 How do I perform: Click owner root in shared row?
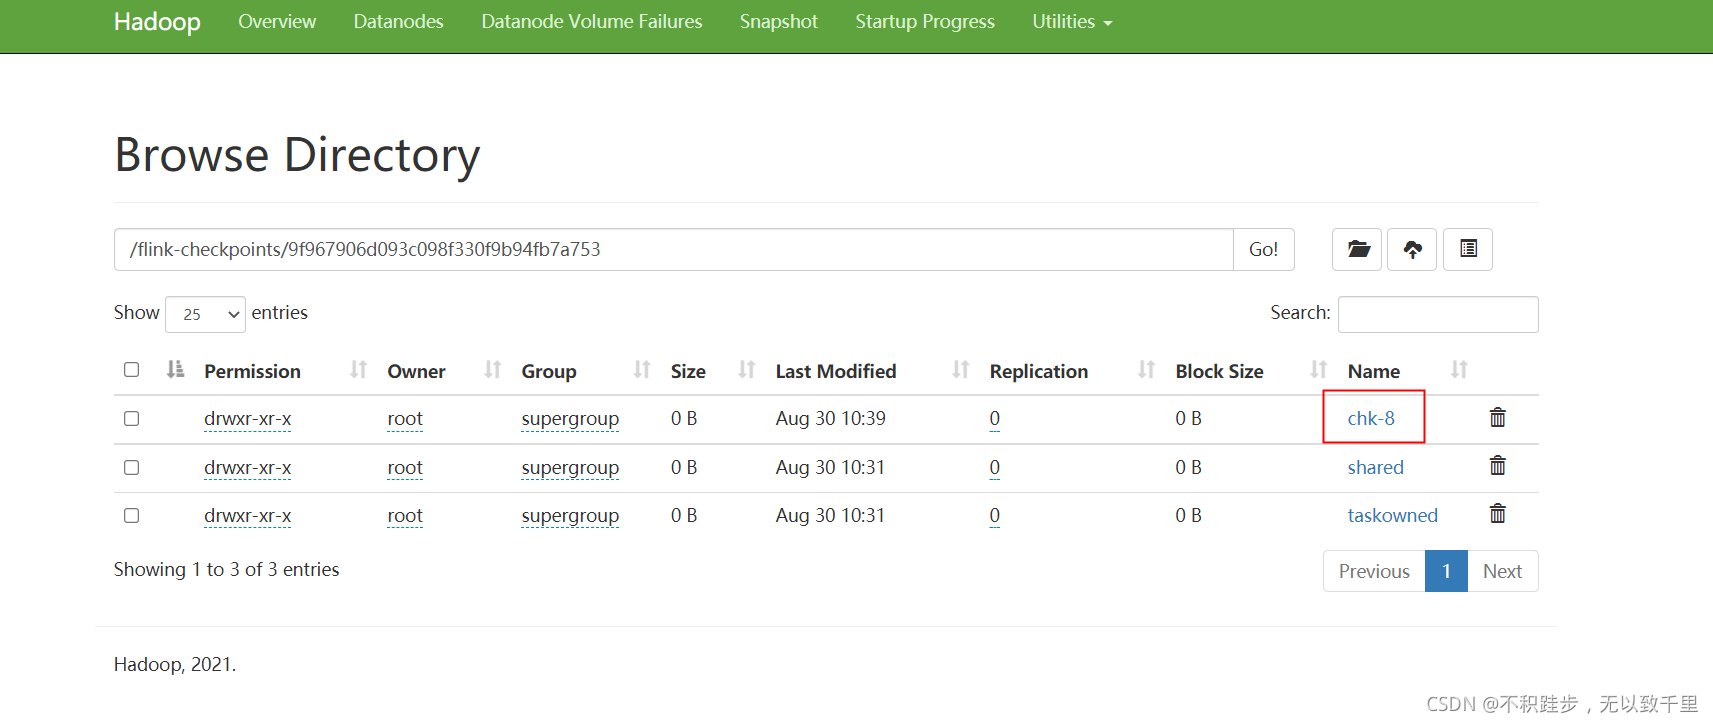pos(405,467)
